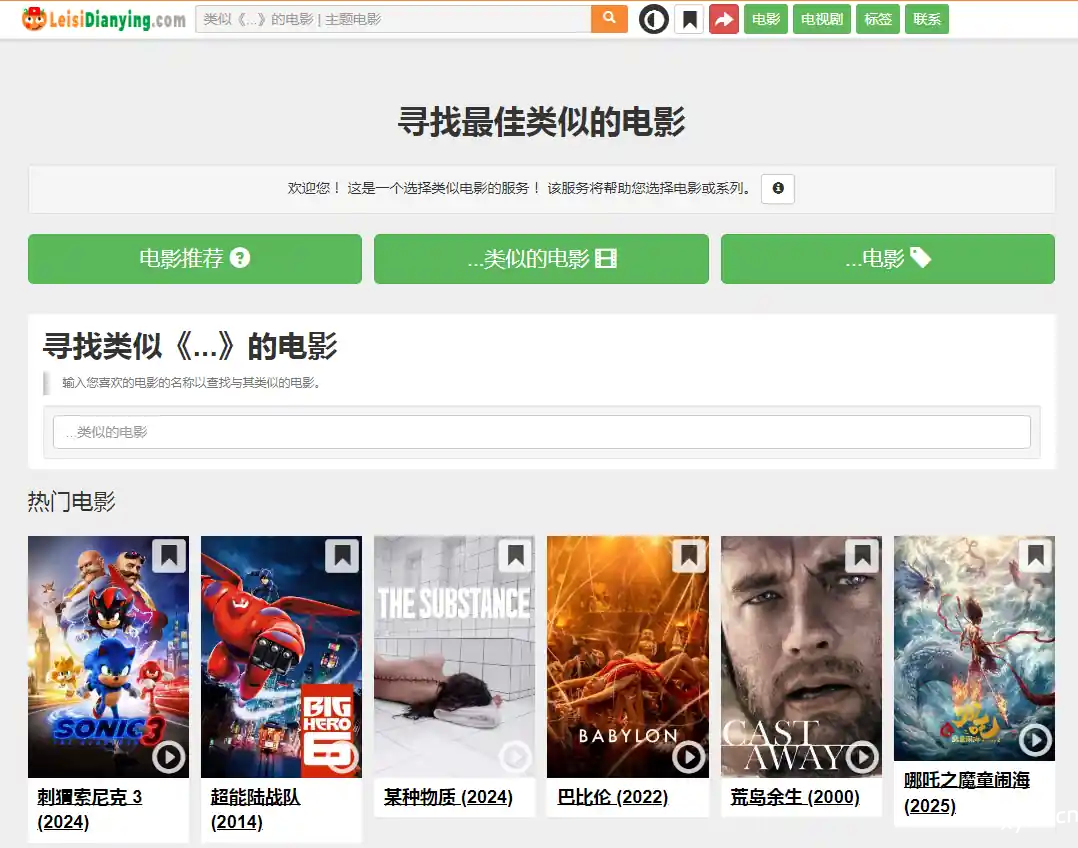1078x848 pixels.
Task: Click the red share arrow icon
Action: coord(724,19)
